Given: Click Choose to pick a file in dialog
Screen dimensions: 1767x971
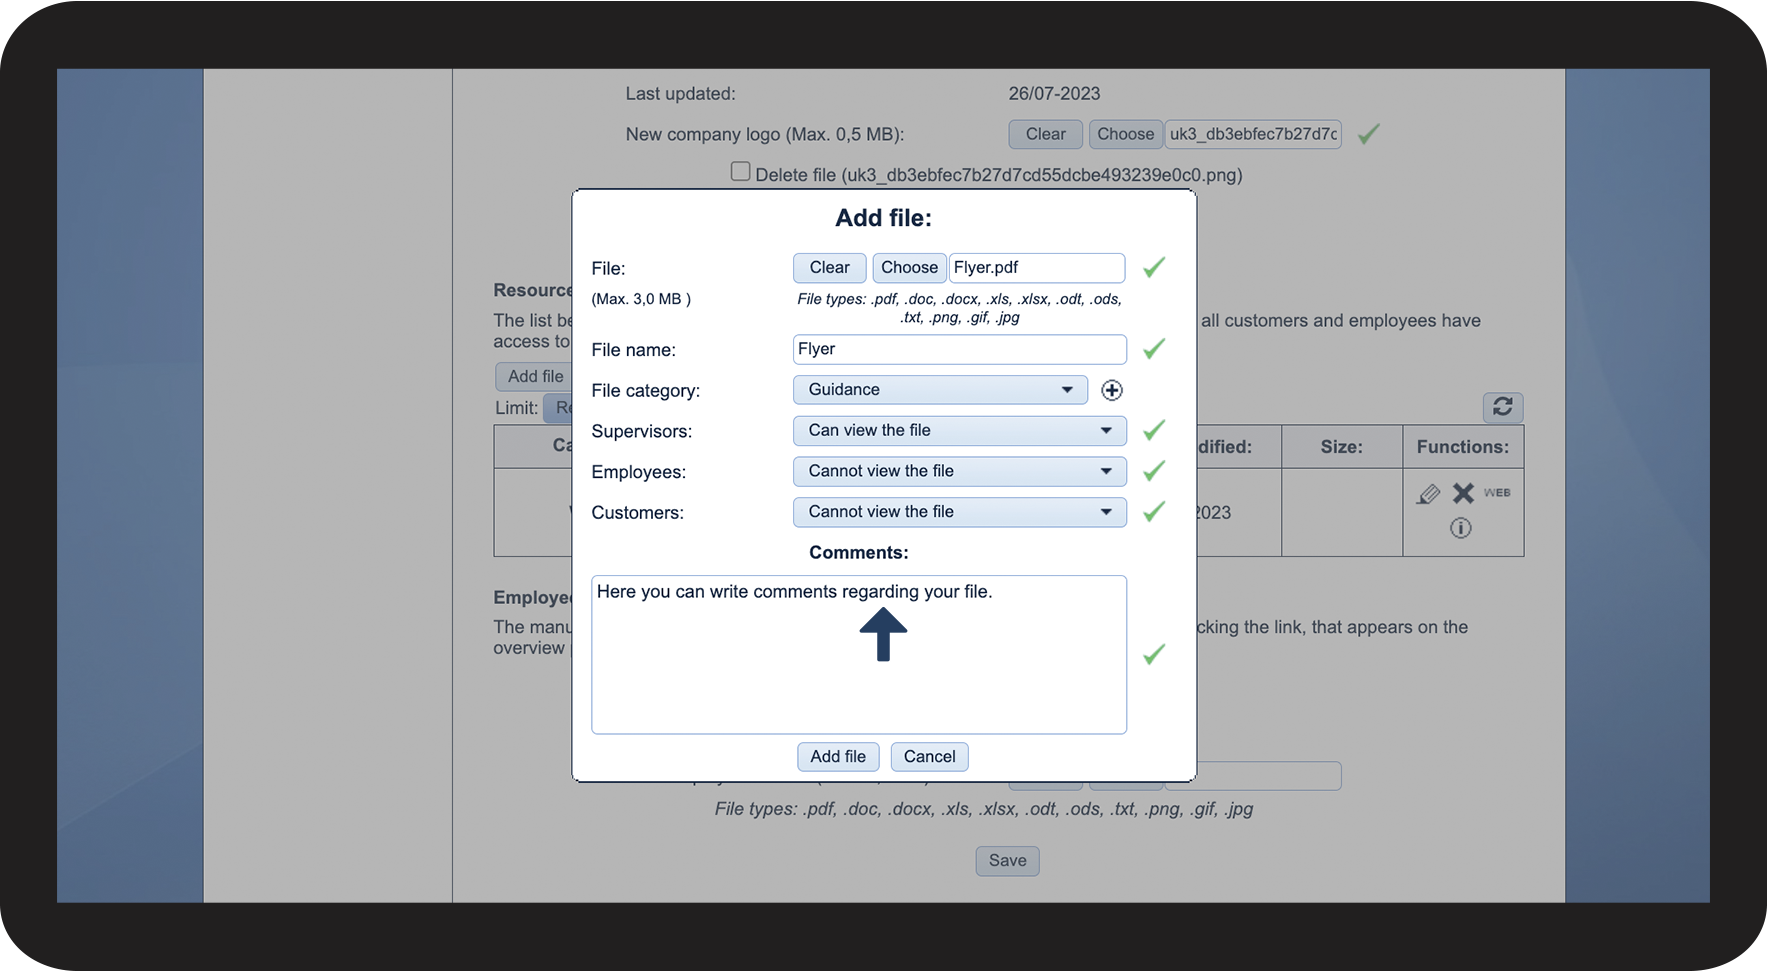Looking at the screenshot, I should (909, 268).
